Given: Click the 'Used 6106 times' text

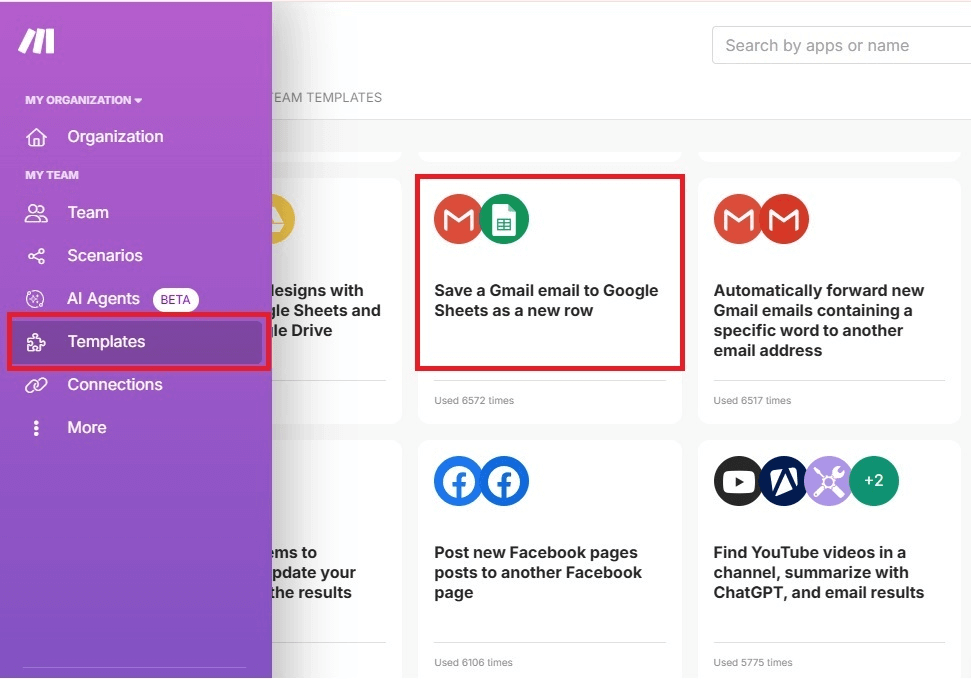Looking at the screenshot, I should click(x=474, y=663).
